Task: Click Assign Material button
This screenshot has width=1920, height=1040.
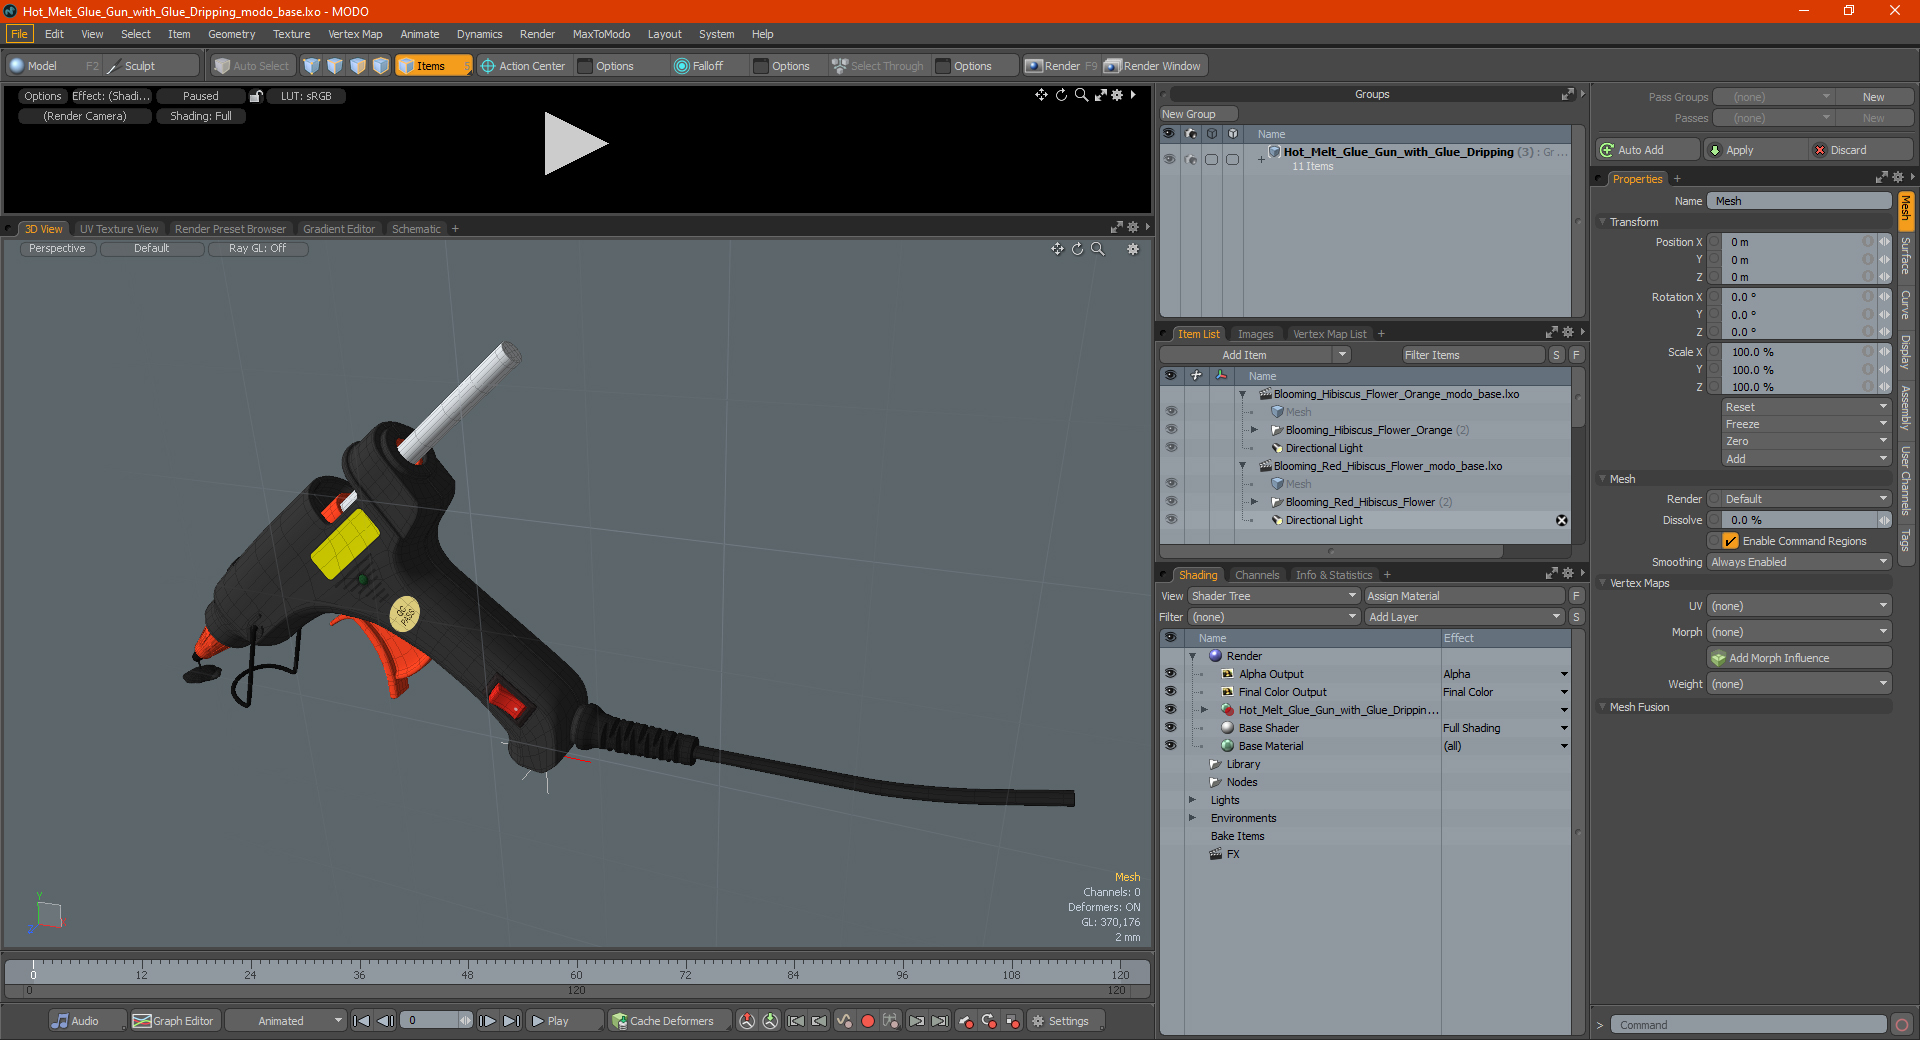Action: 1464,596
